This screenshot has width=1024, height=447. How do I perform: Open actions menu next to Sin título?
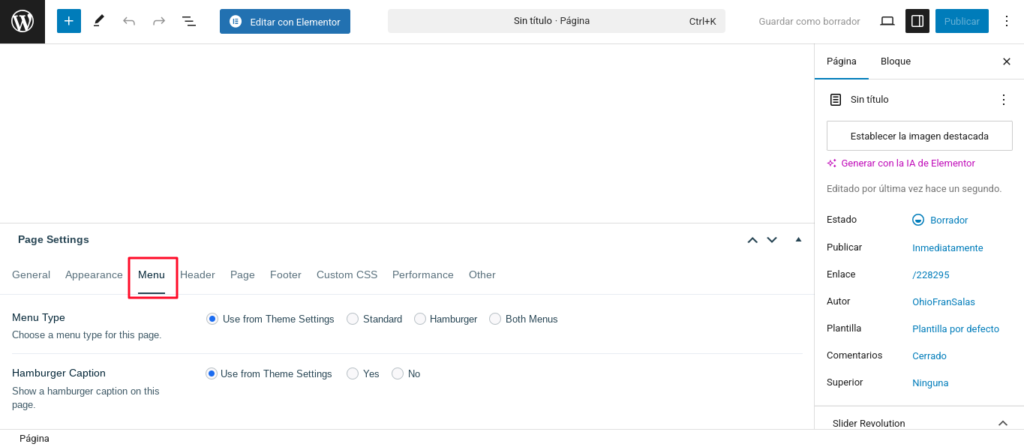click(x=1004, y=100)
